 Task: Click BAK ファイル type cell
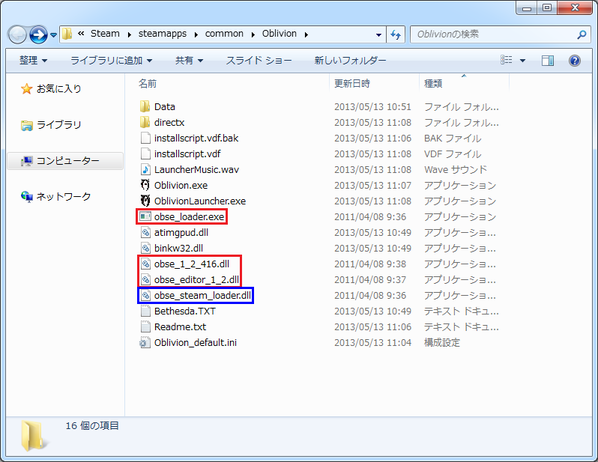(452, 138)
